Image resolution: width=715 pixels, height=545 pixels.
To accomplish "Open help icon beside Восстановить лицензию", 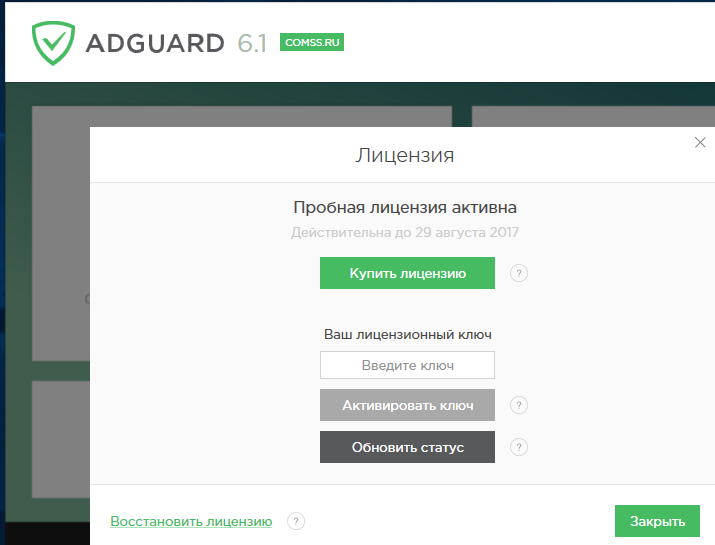I will point(295,521).
